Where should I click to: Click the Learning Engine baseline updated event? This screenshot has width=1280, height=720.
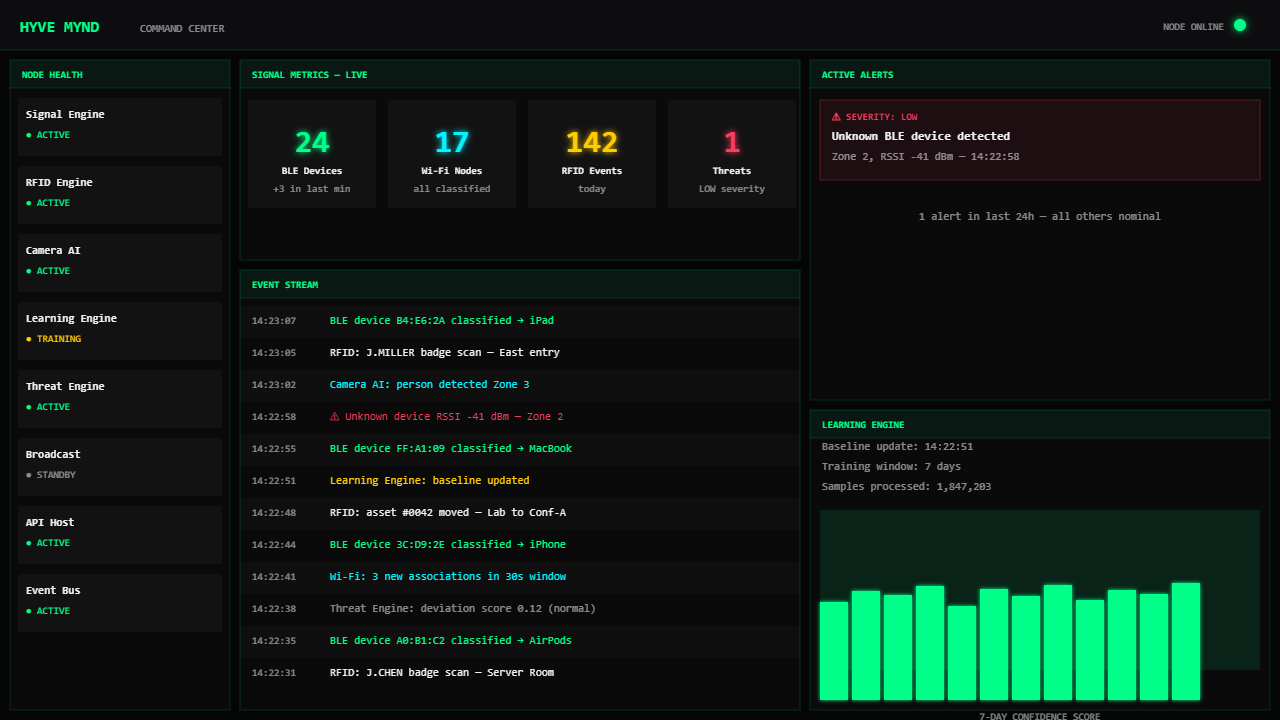[x=520, y=481]
